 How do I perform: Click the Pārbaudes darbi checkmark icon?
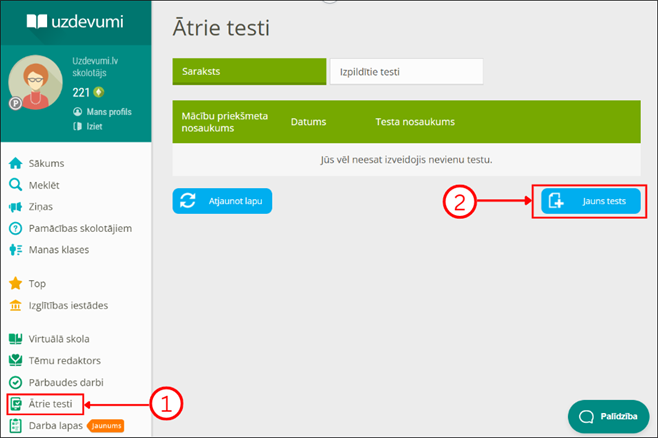(16, 382)
